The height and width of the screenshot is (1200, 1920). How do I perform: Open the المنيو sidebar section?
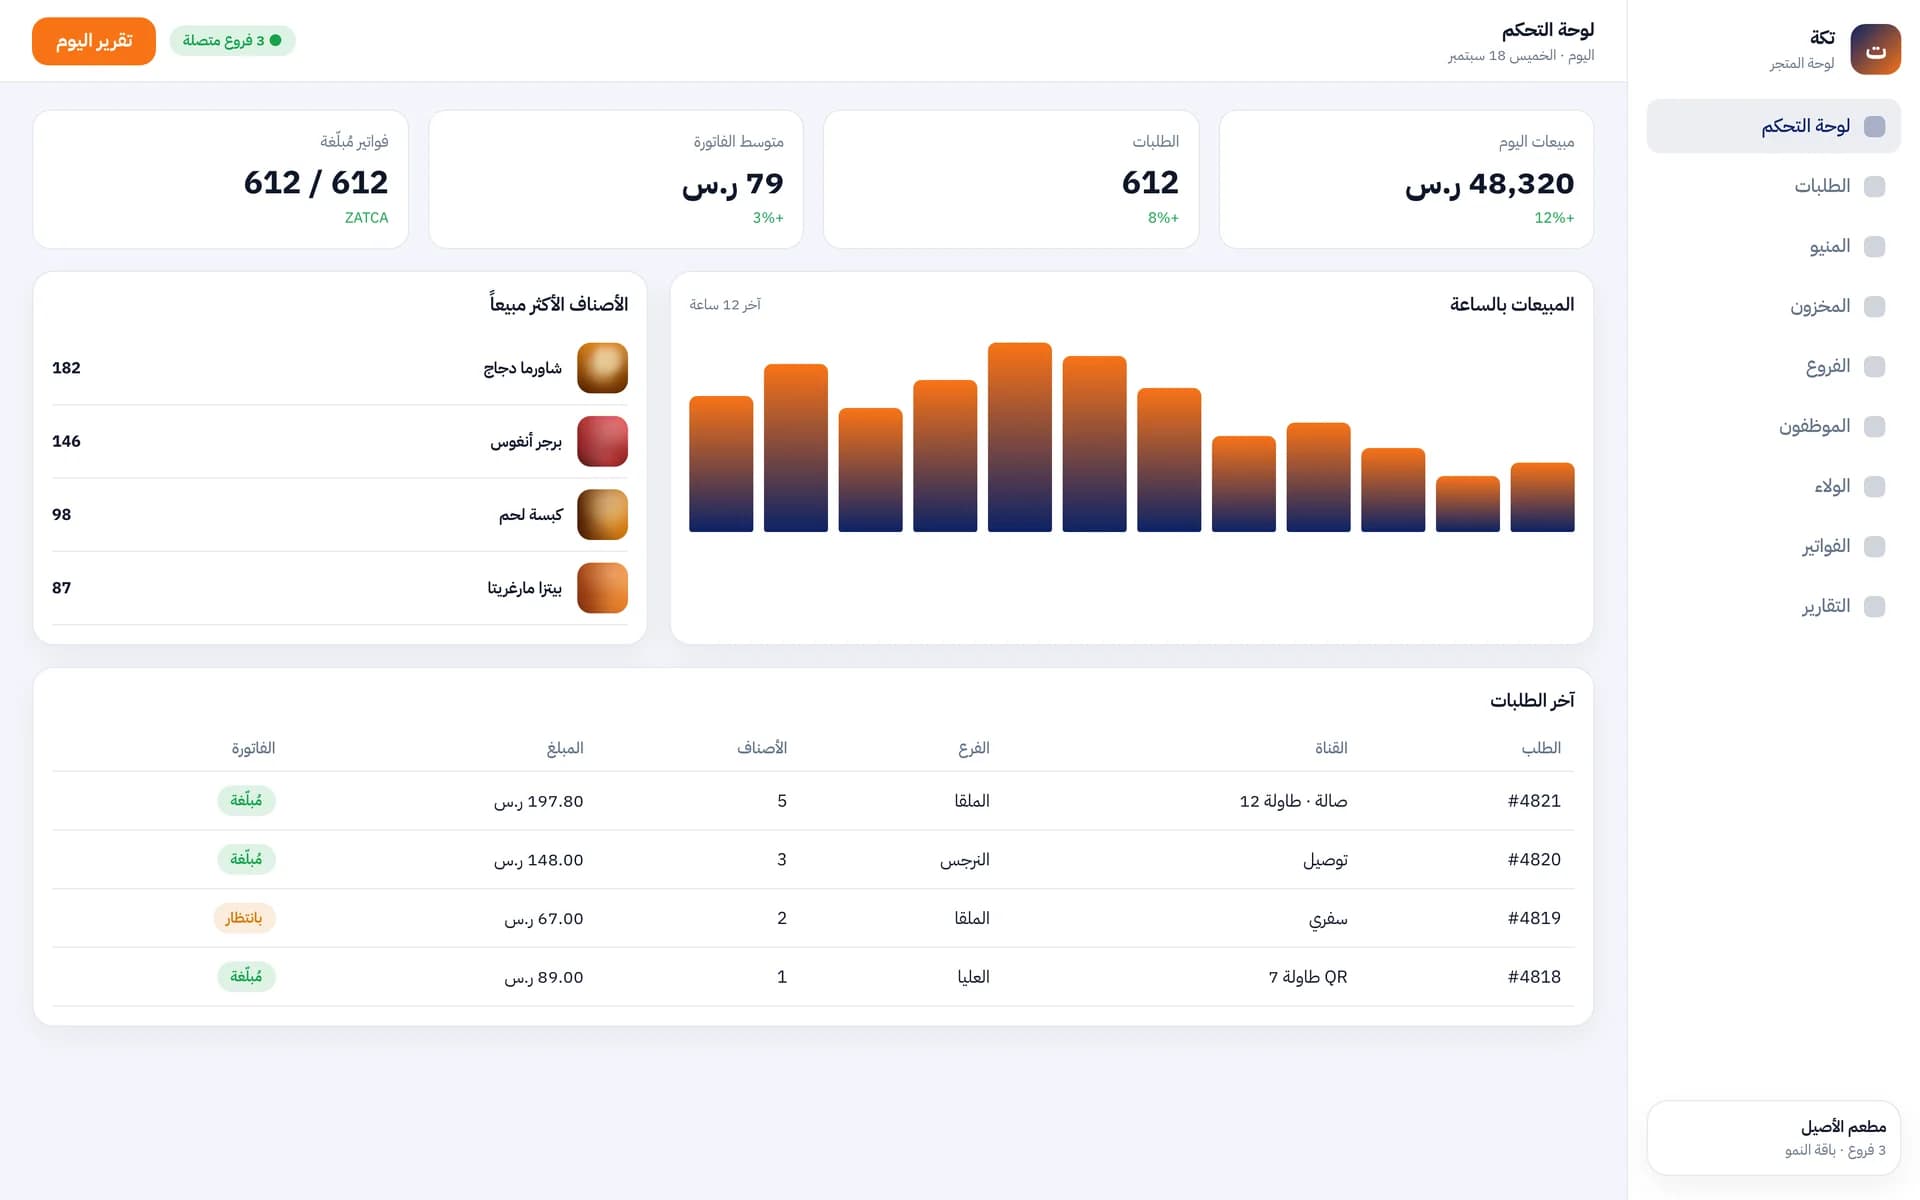[1773, 246]
